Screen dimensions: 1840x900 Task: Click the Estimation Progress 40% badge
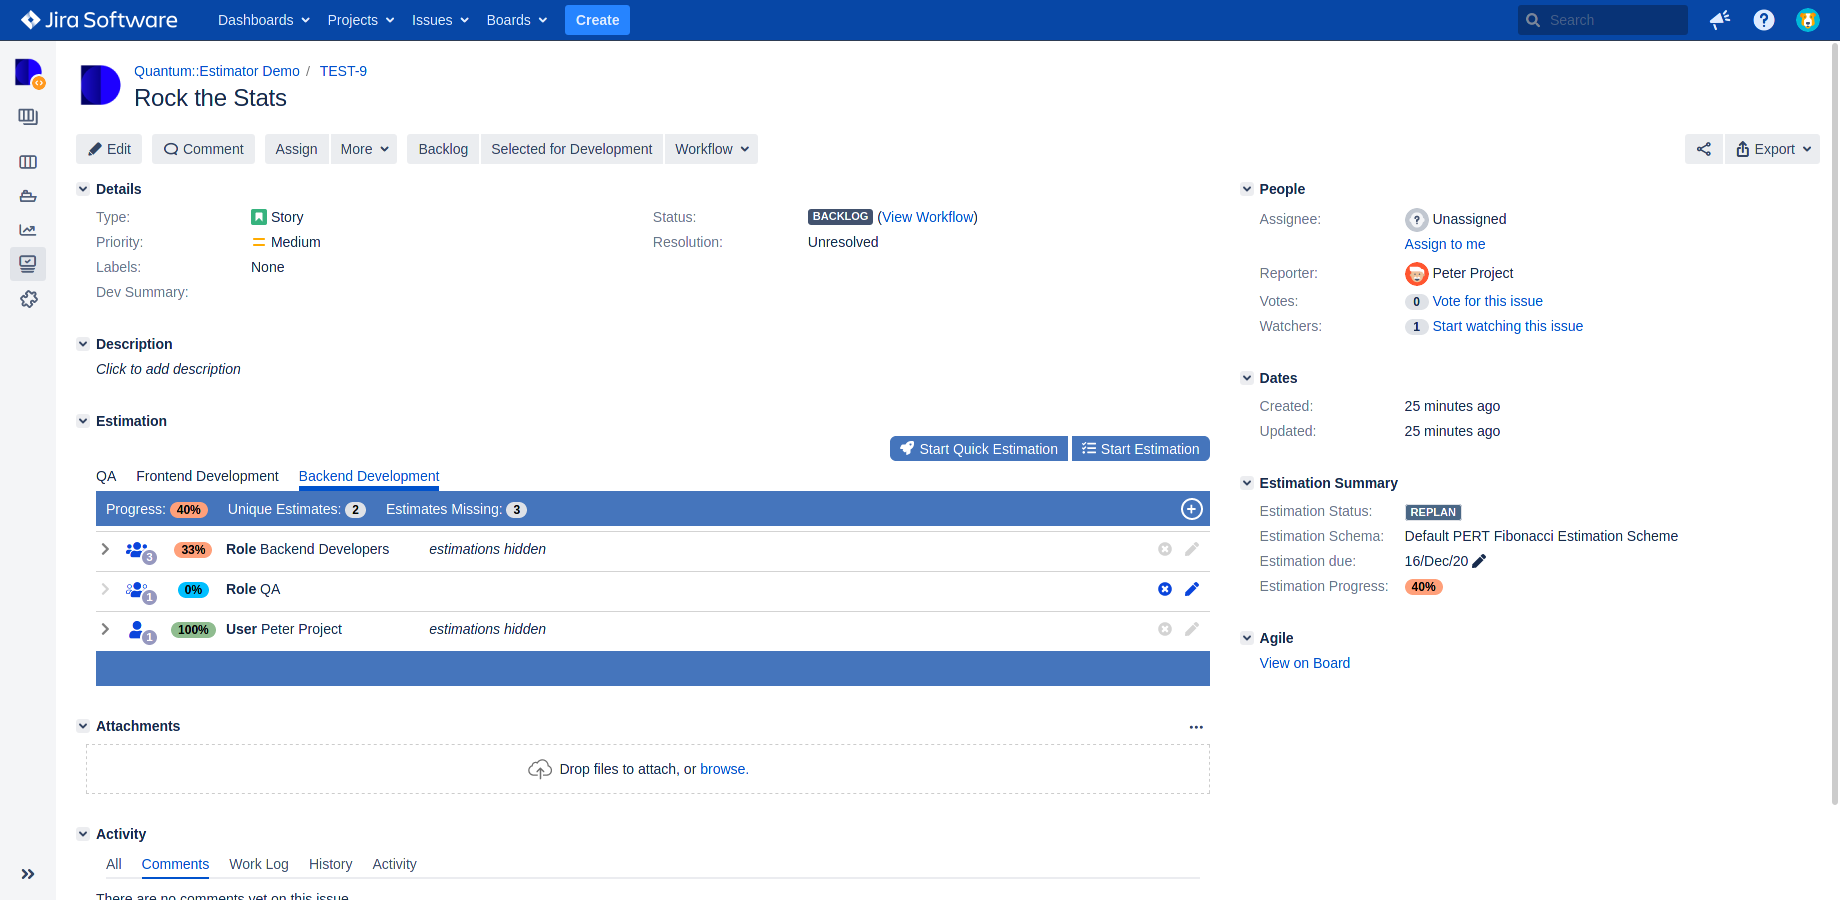tap(1424, 587)
